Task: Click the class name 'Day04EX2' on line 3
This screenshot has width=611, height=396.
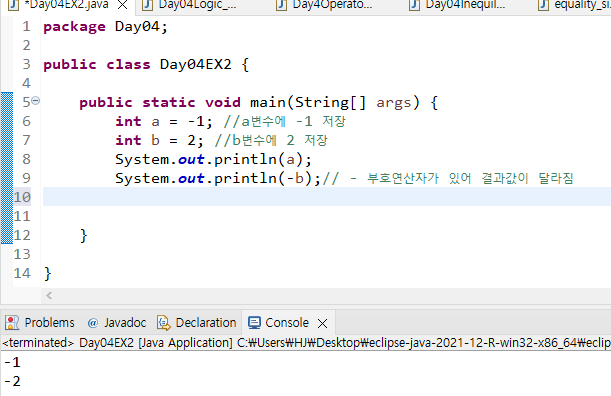Action: tap(196, 64)
